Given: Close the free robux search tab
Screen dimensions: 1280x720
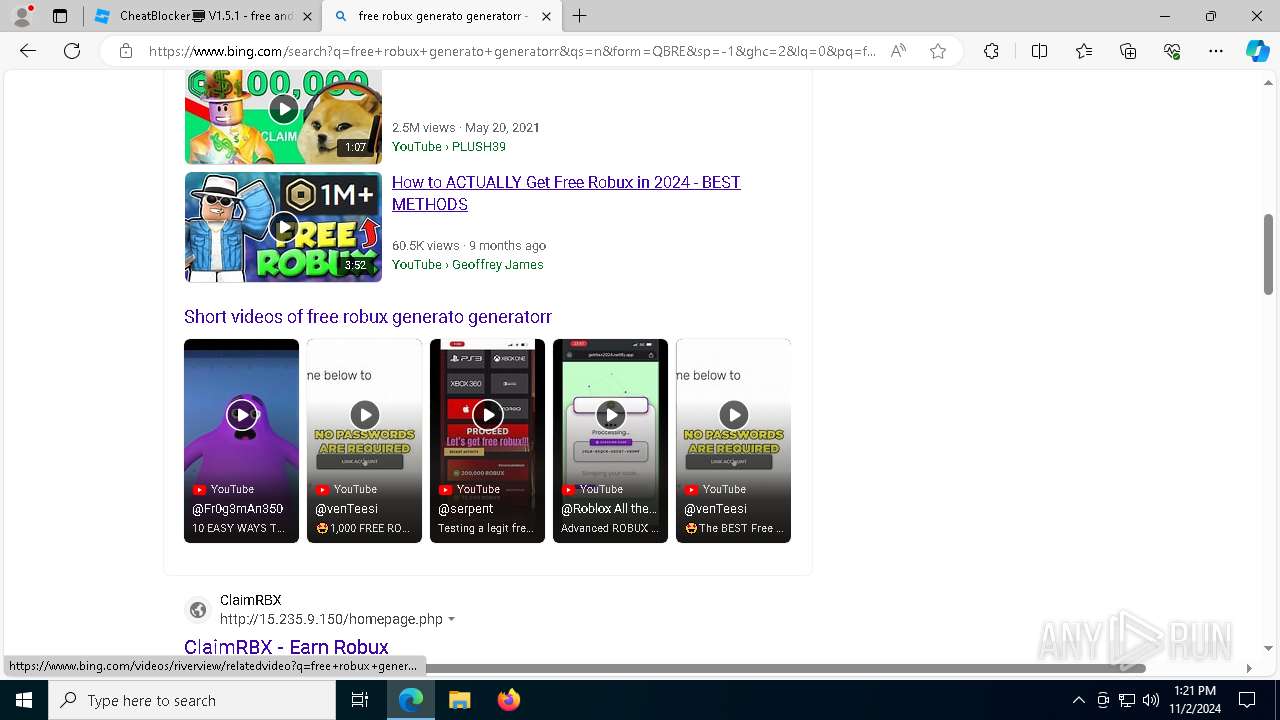Looking at the screenshot, I should (546, 16).
